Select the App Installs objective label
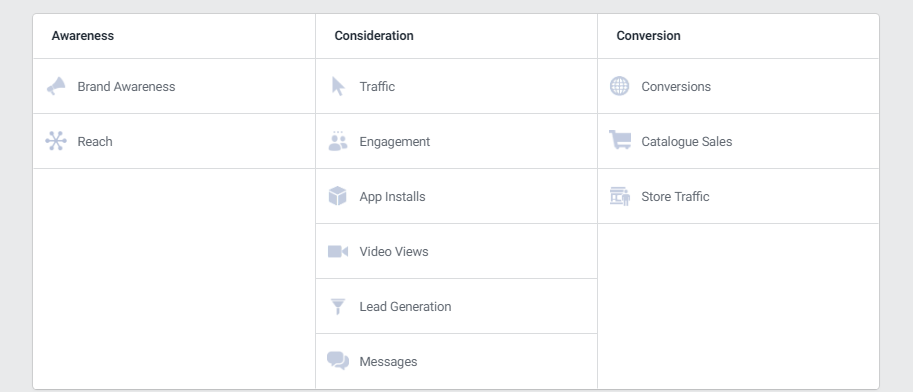 392,197
